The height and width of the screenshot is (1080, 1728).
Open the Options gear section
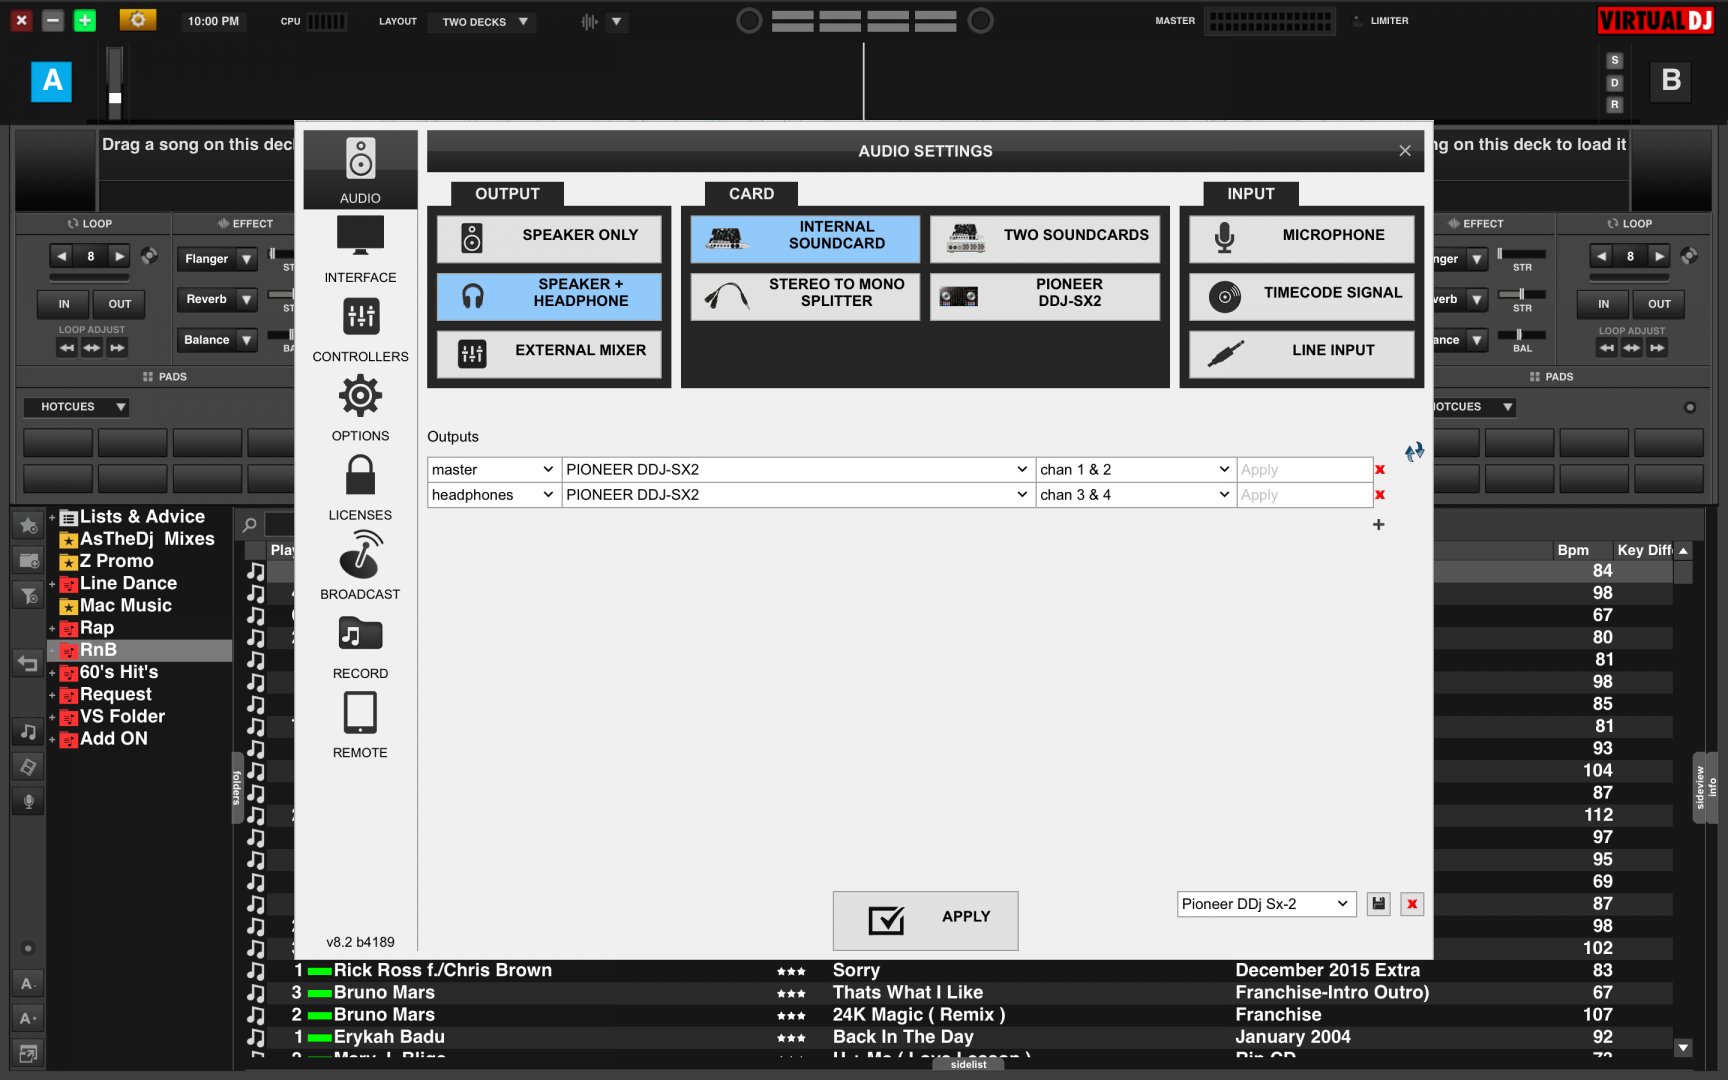coord(360,408)
